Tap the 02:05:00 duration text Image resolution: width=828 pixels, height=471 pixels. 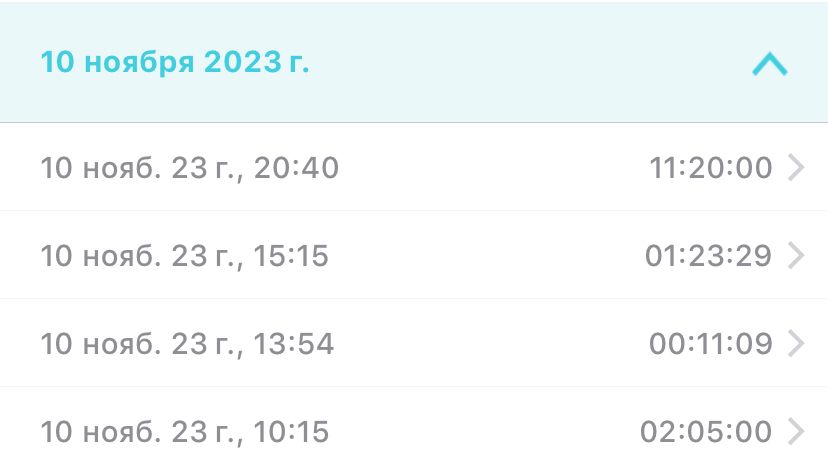tap(706, 432)
